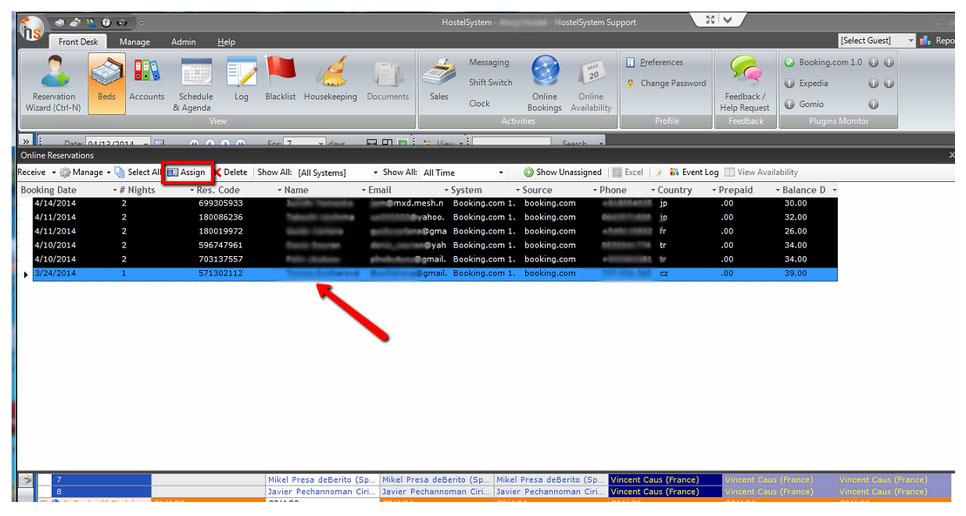This screenshot has width=966, height=516.
Task: Click the Event Log icon button
Action: (x=694, y=172)
